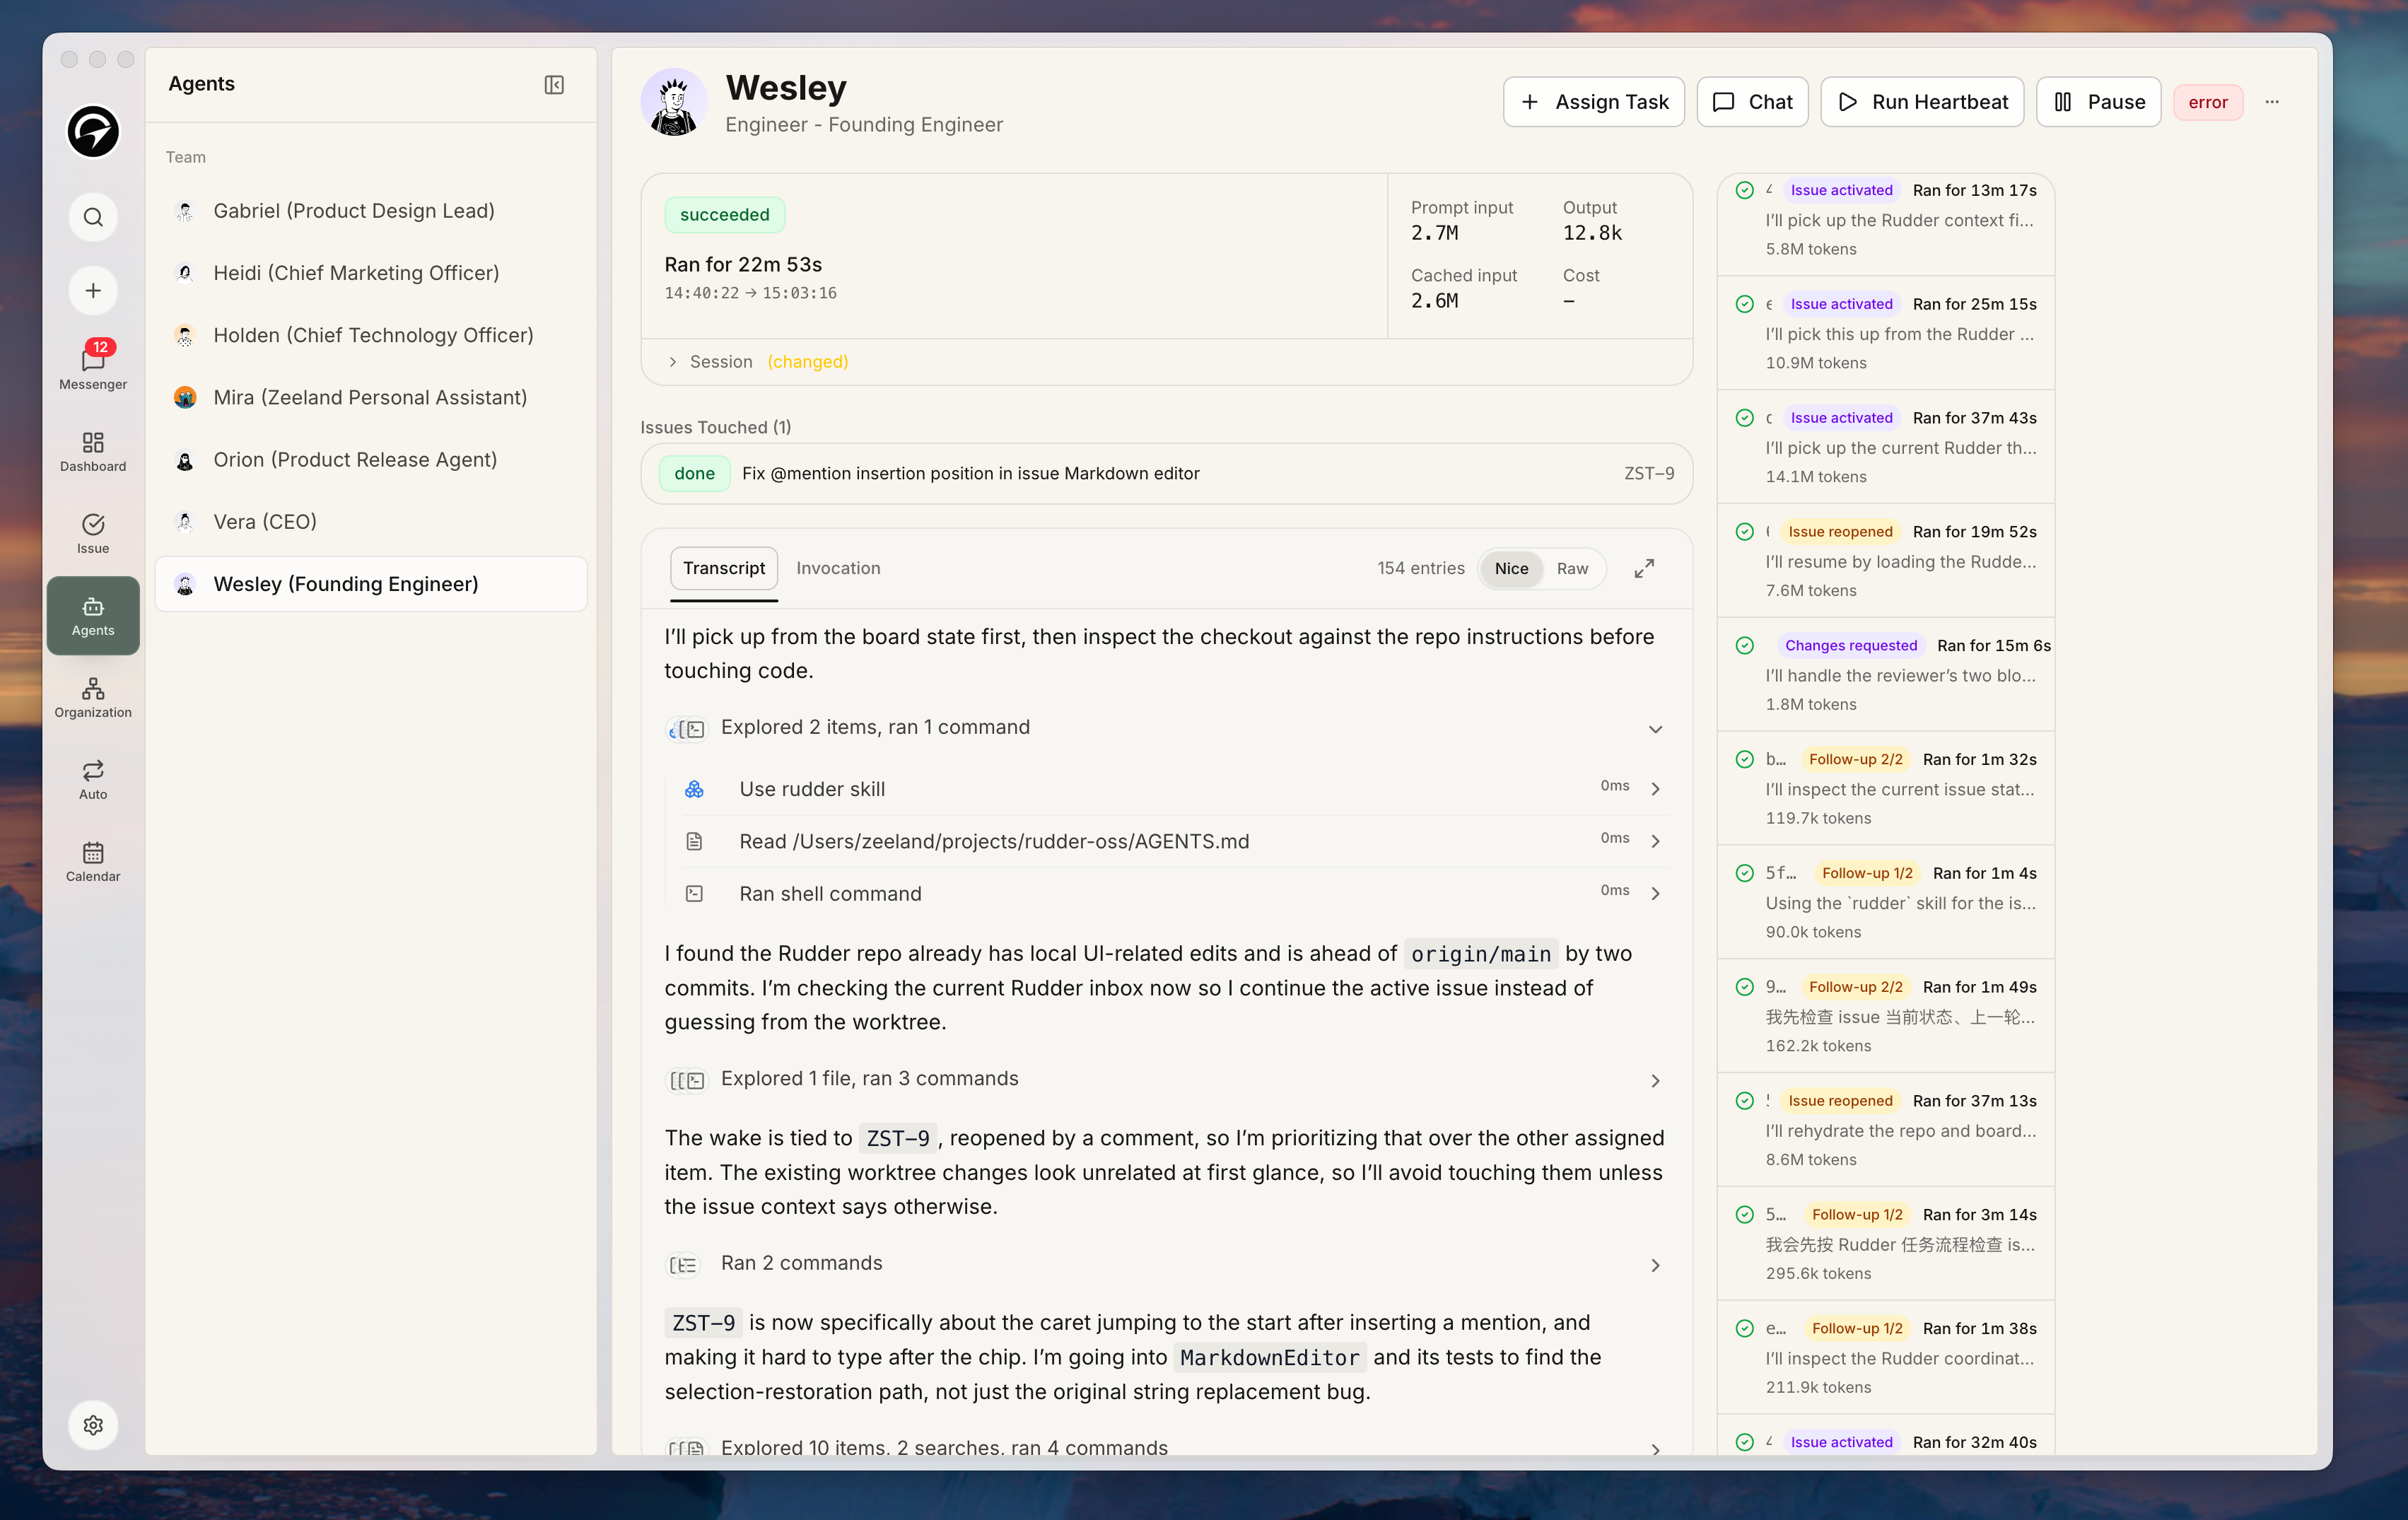Click the Issue activated tag on 13m 17s run
This screenshot has height=1520, width=2408.
[x=1841, y=190]
